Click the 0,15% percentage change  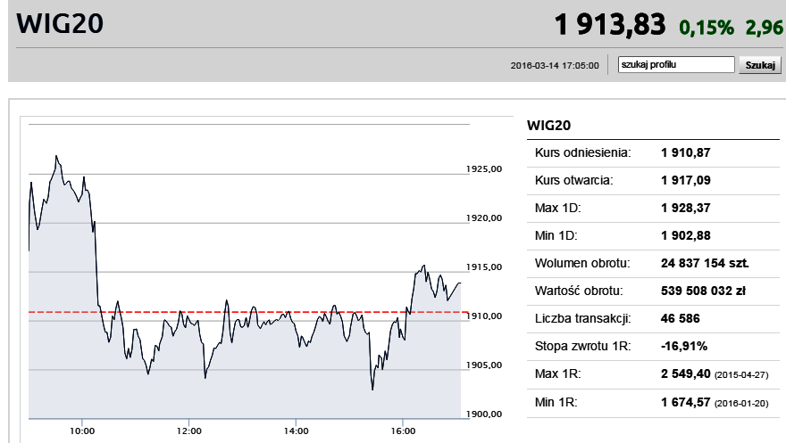(x=706, y=28)
